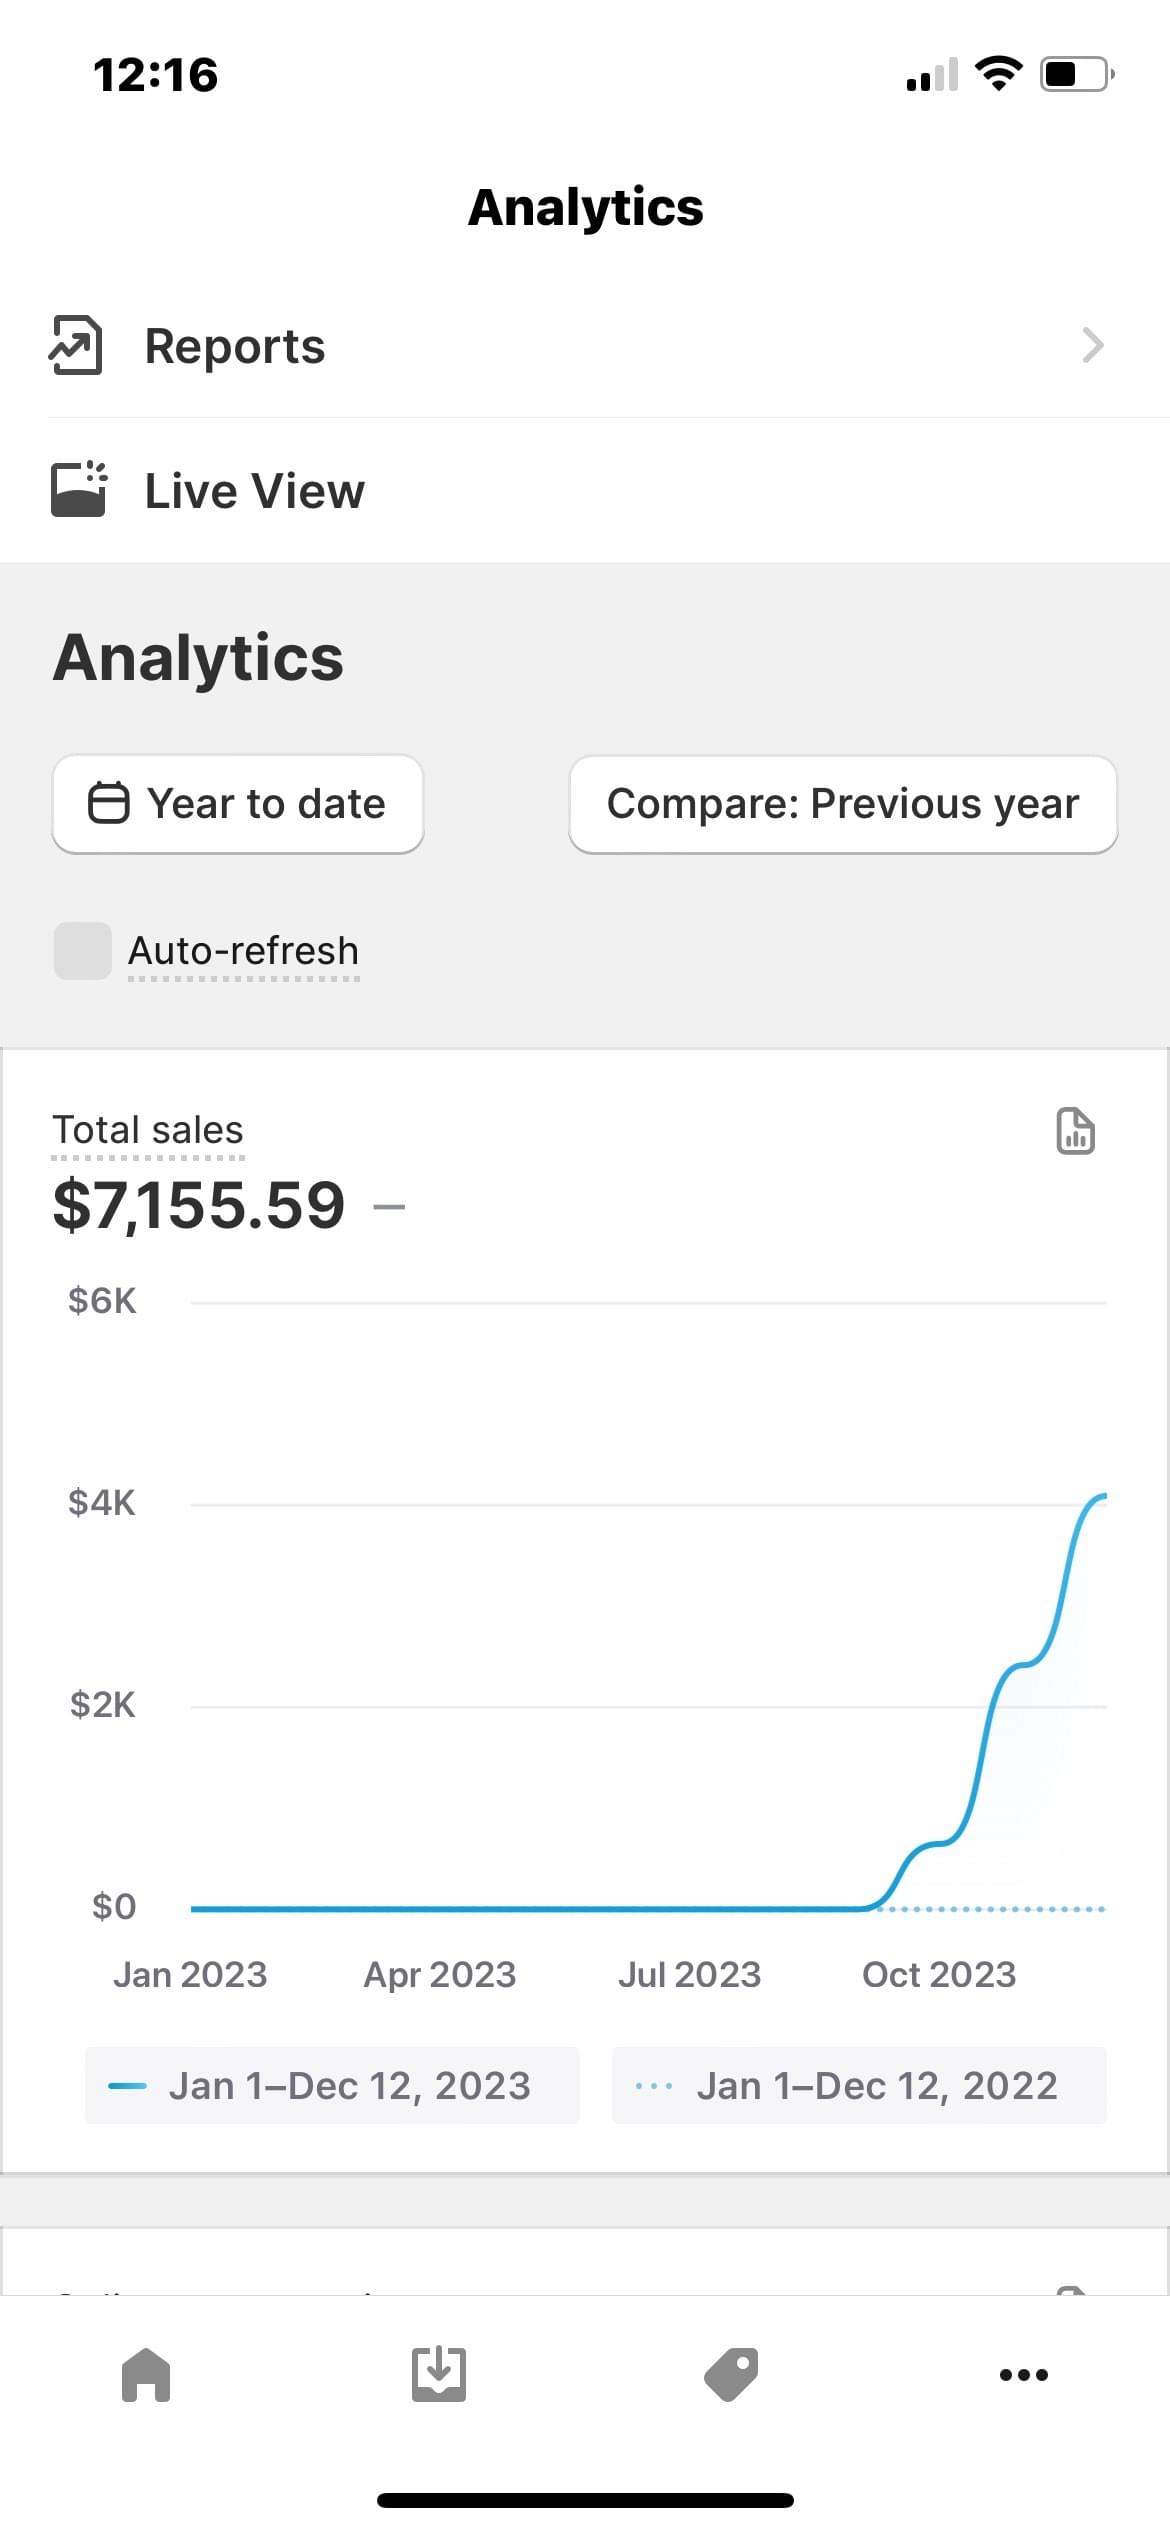
Task: Tap the $7,155.59 total sales amount
Action: click(x=199, y=1205)
